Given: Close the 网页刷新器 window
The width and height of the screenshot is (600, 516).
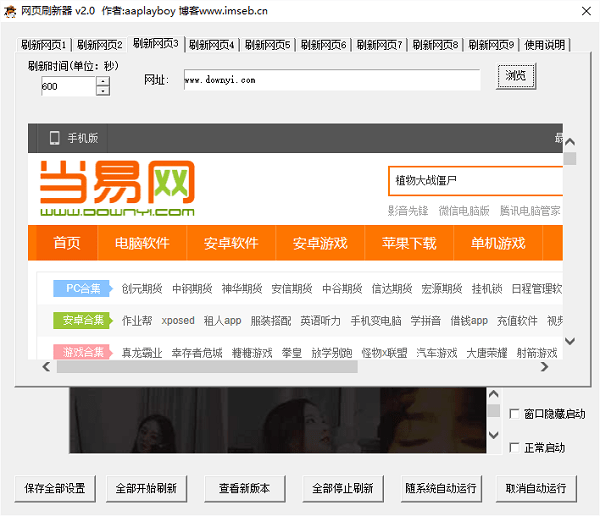Looking at the screenshot, I should coord(586,11).
